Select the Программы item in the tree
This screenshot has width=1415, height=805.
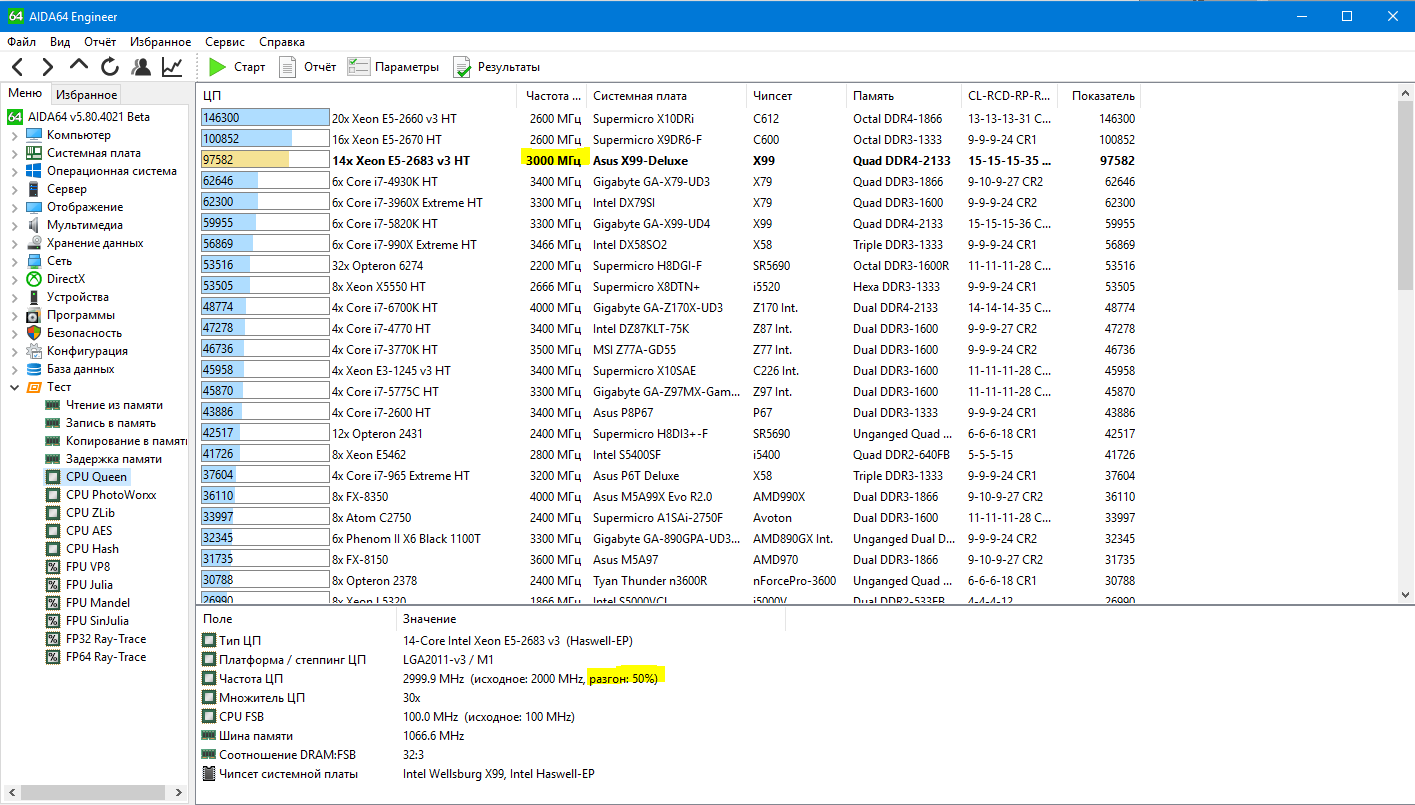point(70,315)
